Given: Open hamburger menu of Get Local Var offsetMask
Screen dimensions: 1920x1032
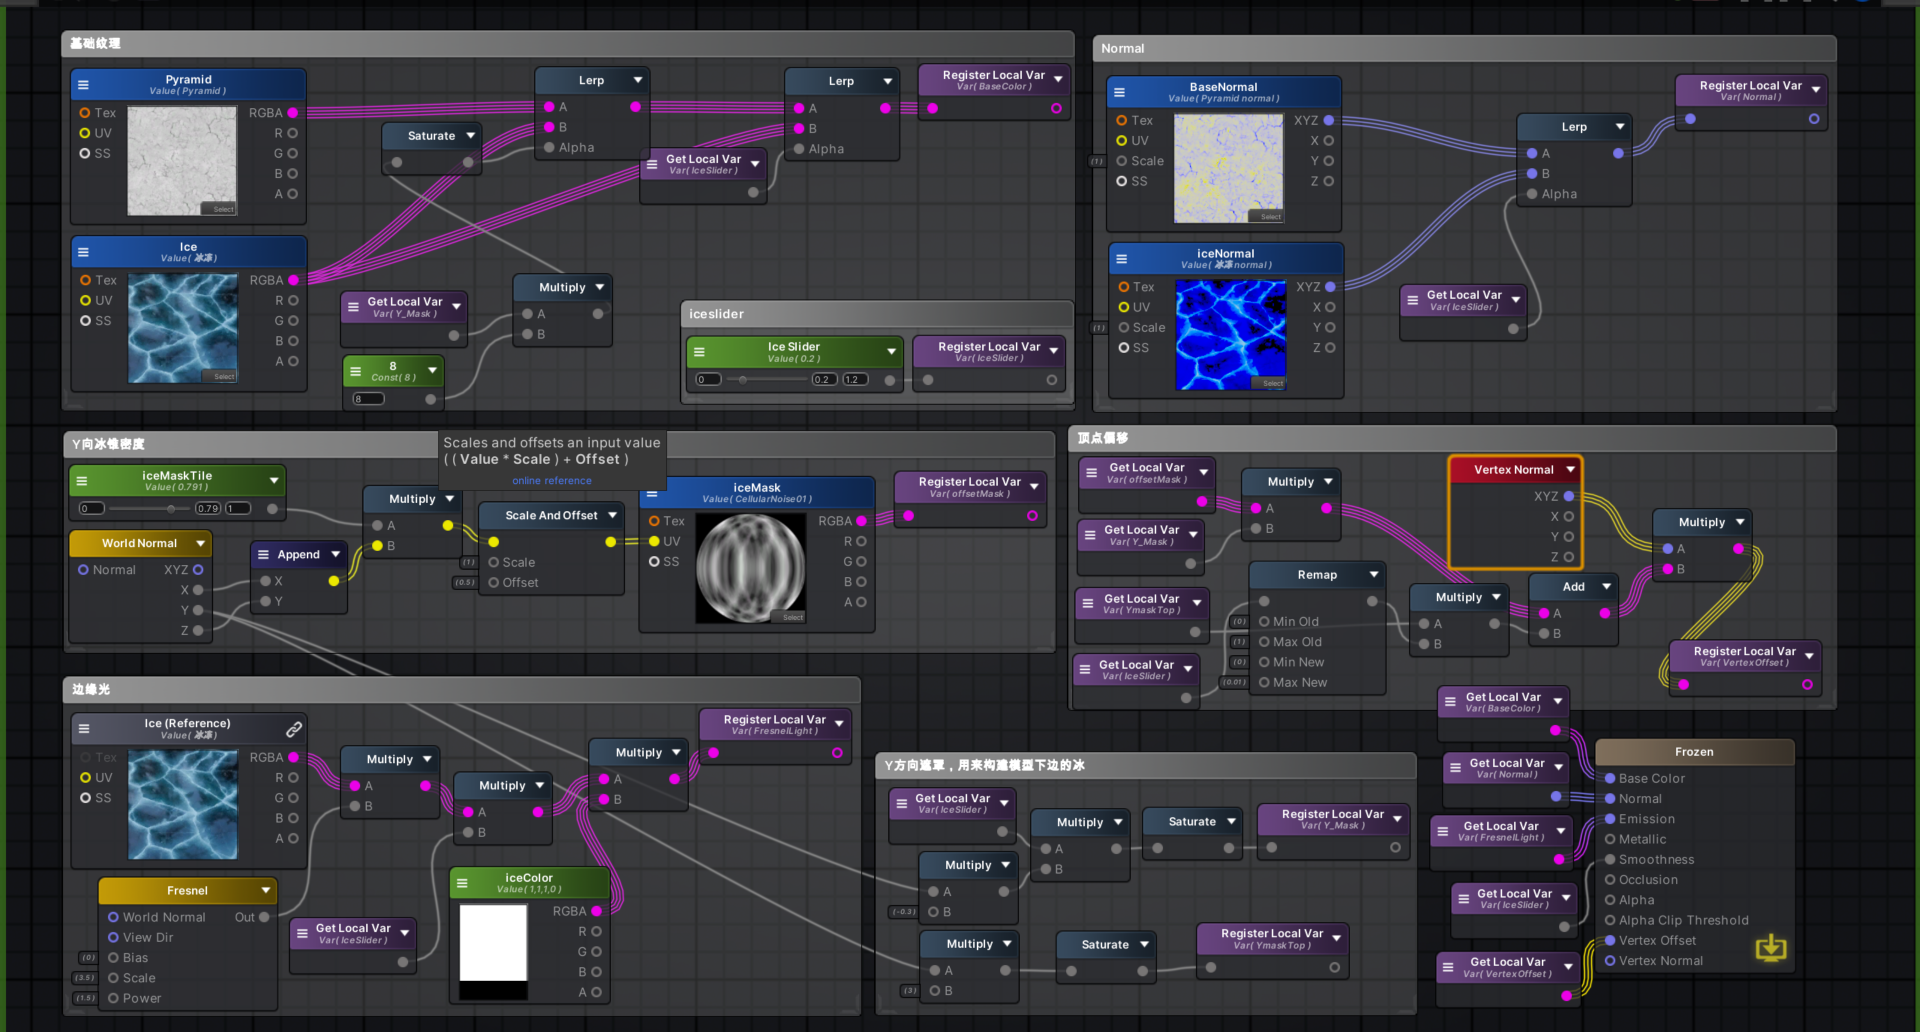Looking at the screenshot, I should (1092, 473).
